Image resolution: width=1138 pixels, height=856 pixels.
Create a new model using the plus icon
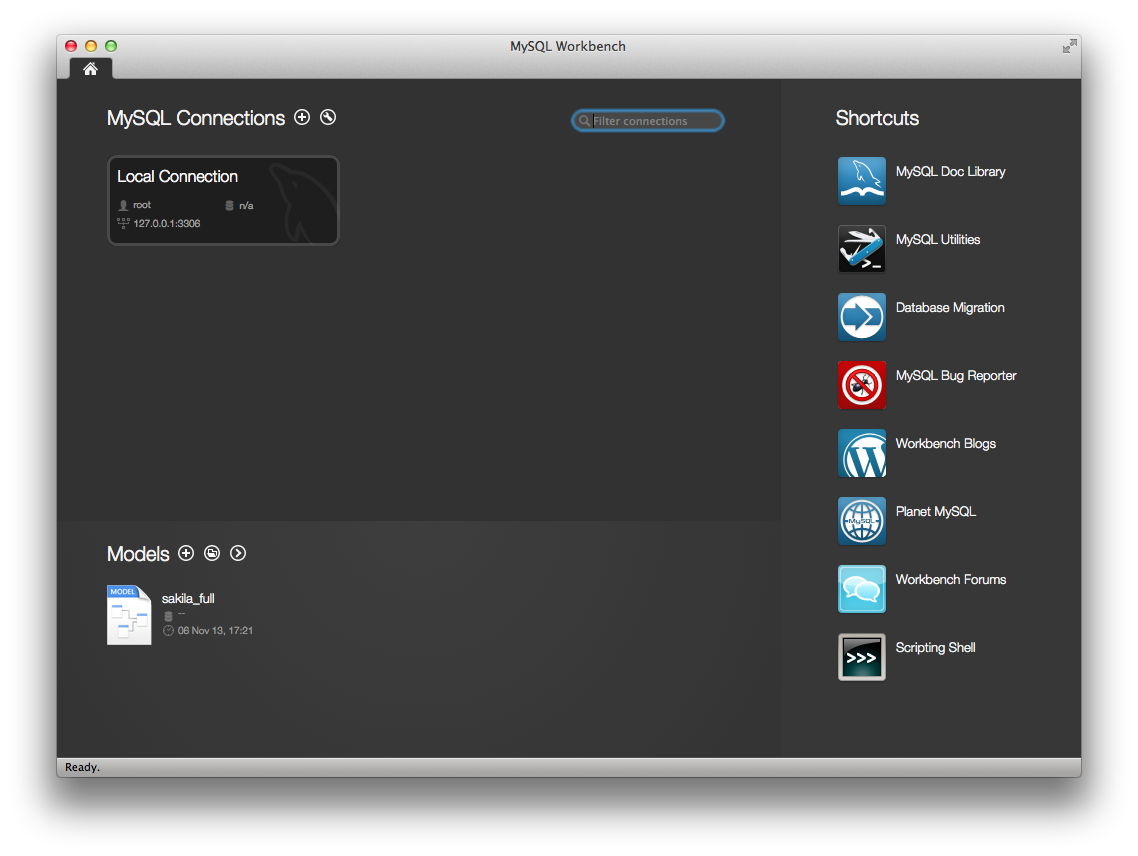[186, 553]
